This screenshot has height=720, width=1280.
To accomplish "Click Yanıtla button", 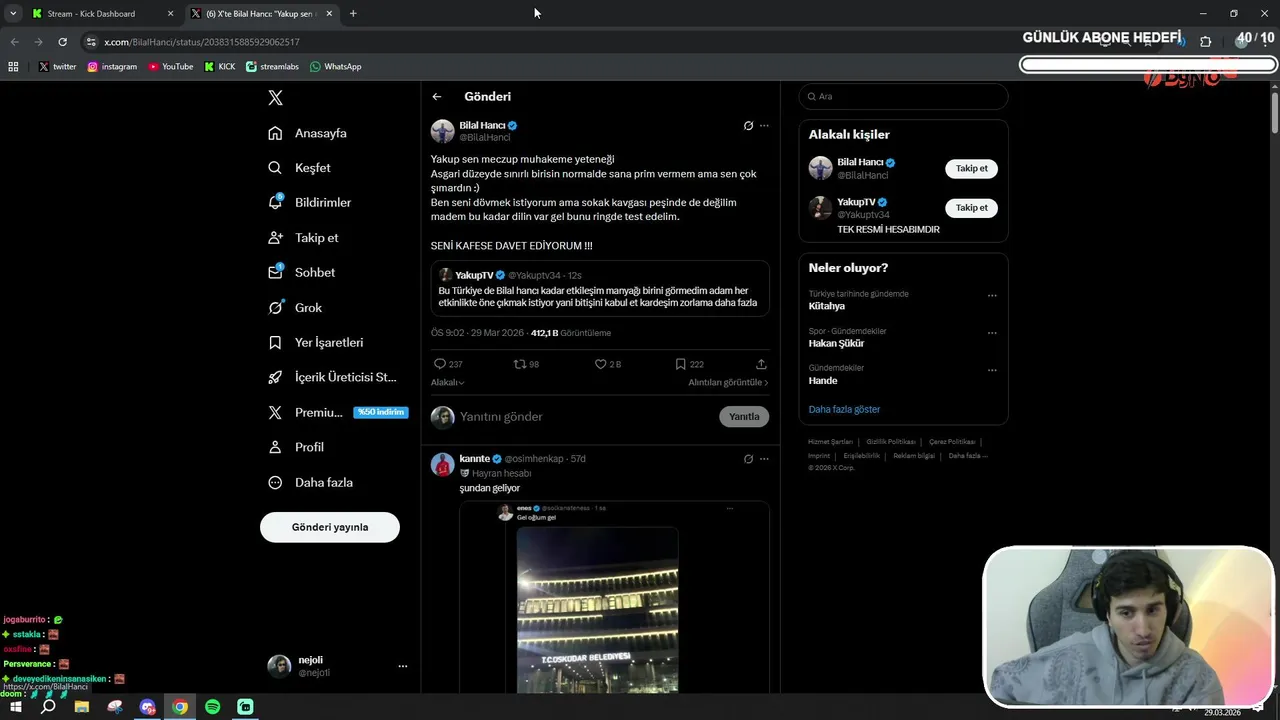I will (x=744, y=417).
